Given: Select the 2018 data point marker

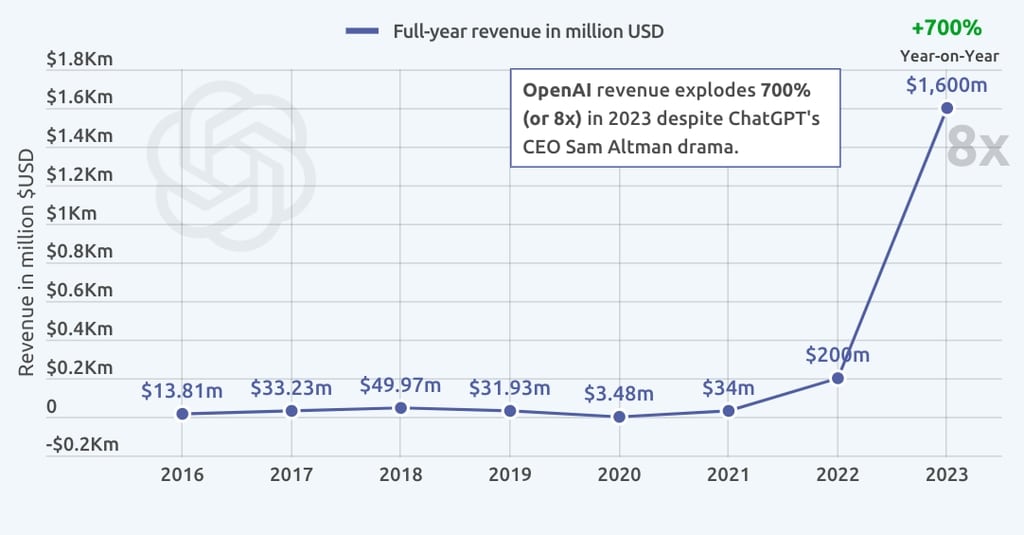Looking at the screenshot, I should [x=400, y=408].
